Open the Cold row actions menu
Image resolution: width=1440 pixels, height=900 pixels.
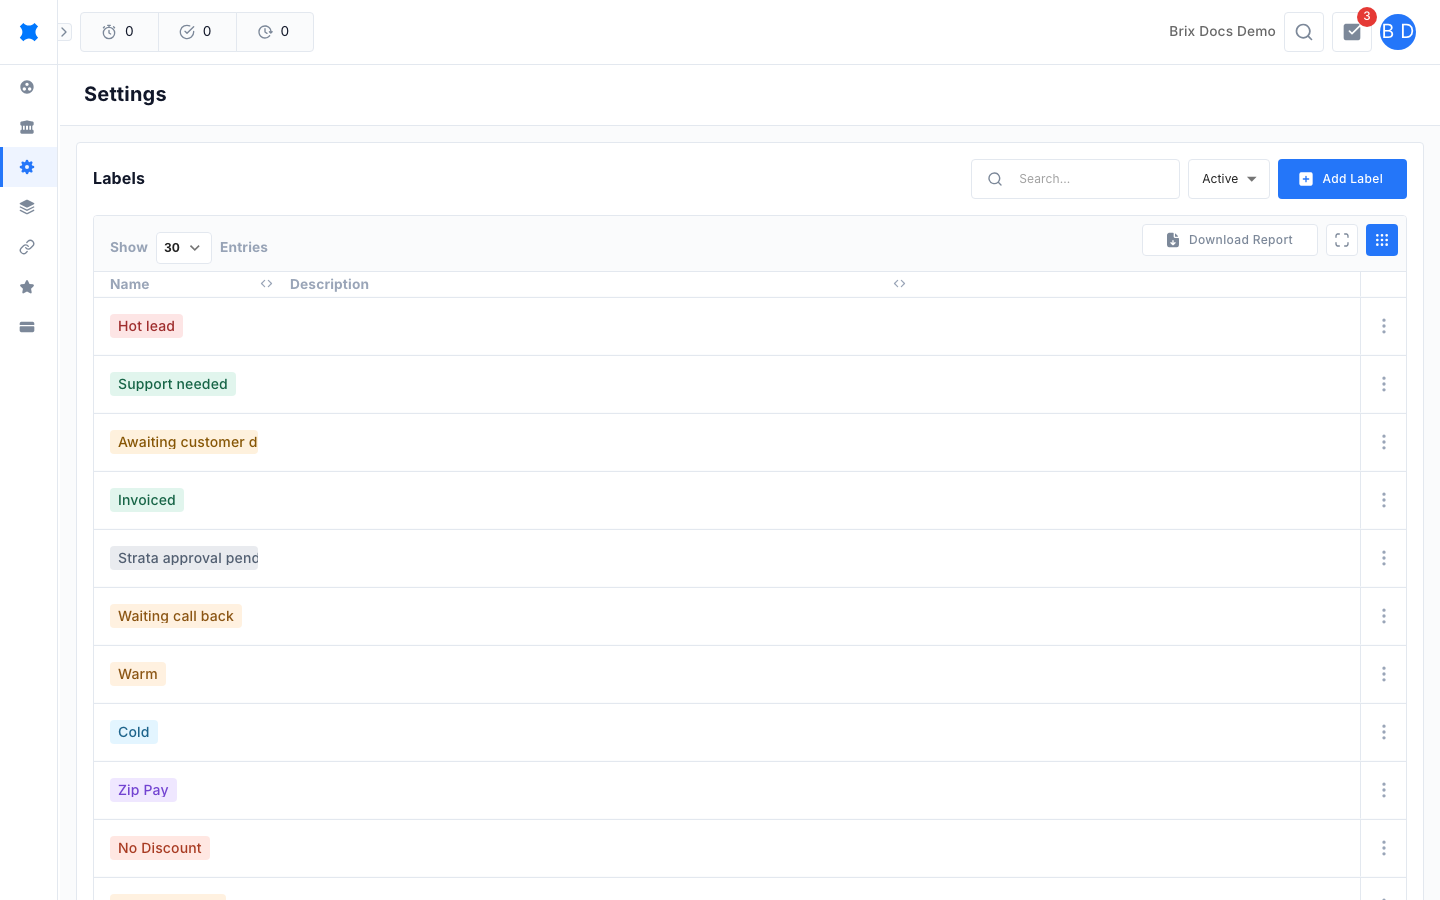click(1384, 732)
